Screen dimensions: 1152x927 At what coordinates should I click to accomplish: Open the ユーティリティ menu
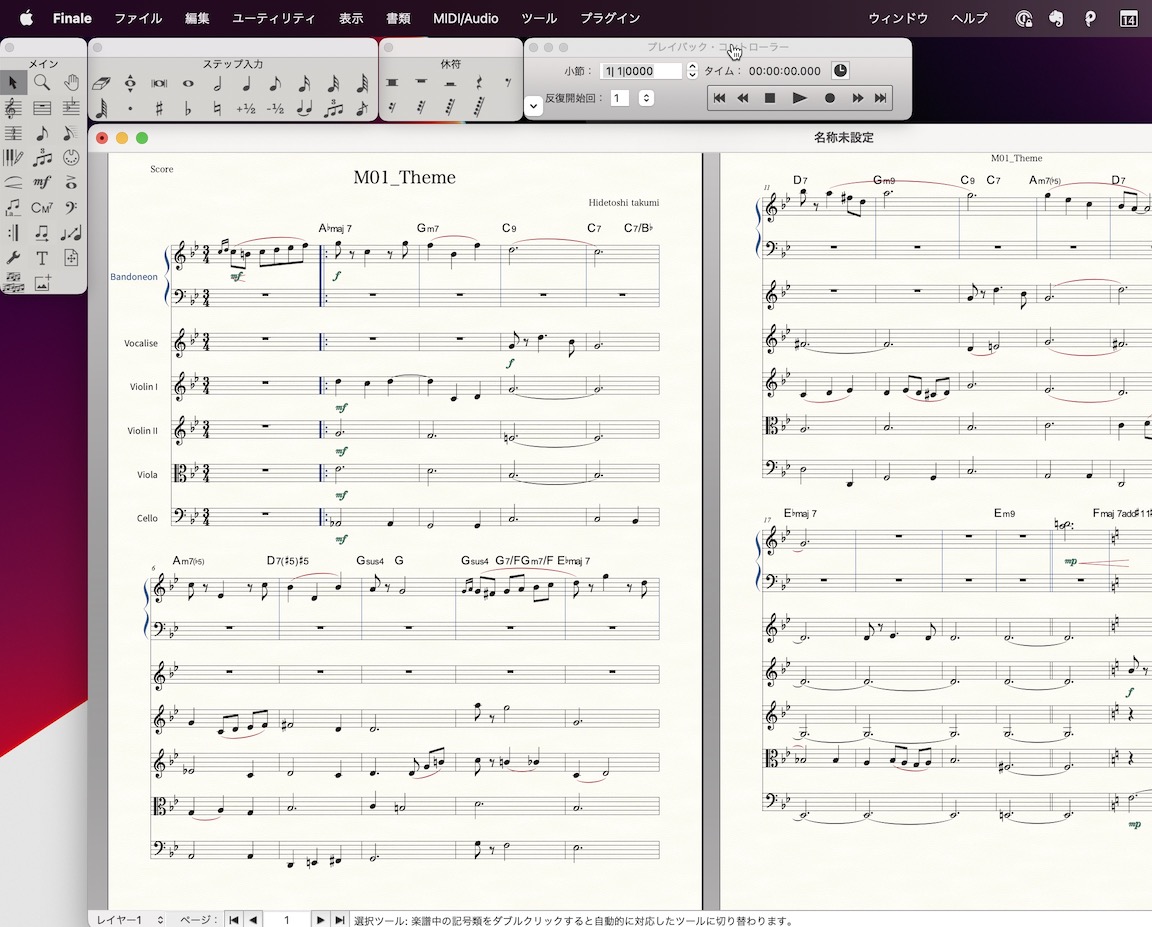273,18
